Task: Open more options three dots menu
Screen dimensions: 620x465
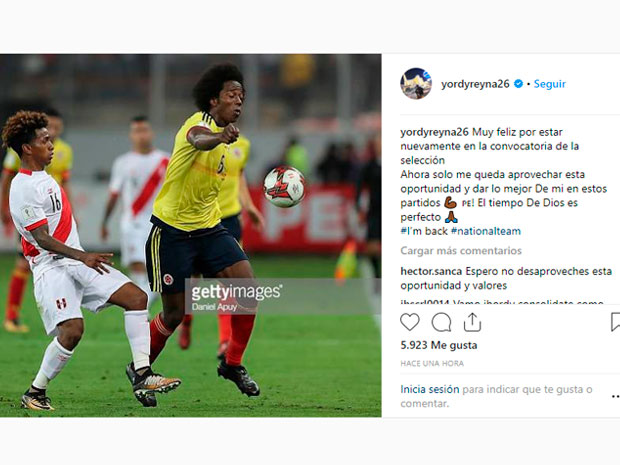Action: pos(616,396)
